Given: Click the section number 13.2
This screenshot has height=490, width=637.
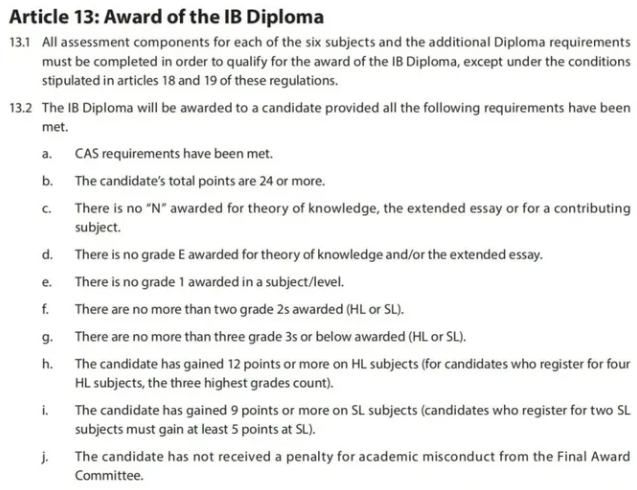Looking at the screenshot, I should pos(20,108).
